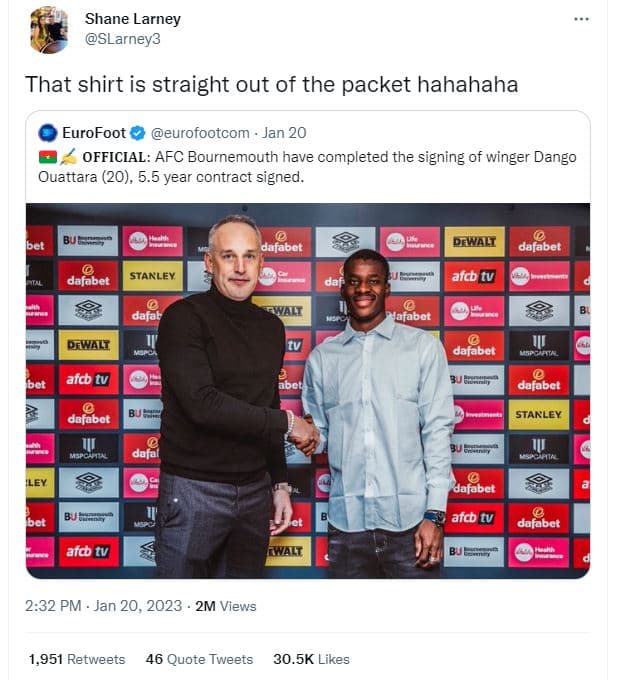Open the quoted tweet's Jan 20 date
This screenshot has width=621, height=680.
click(284, 133)
